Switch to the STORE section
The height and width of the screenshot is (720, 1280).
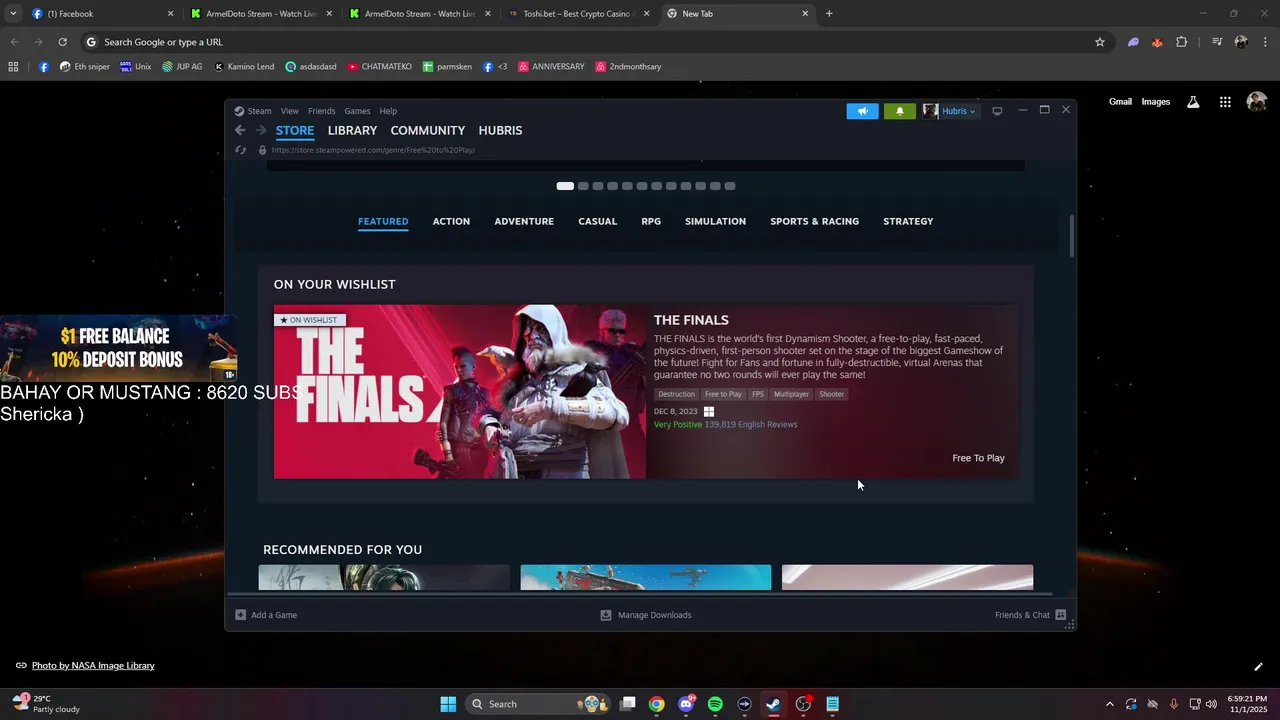pos(295,131)
